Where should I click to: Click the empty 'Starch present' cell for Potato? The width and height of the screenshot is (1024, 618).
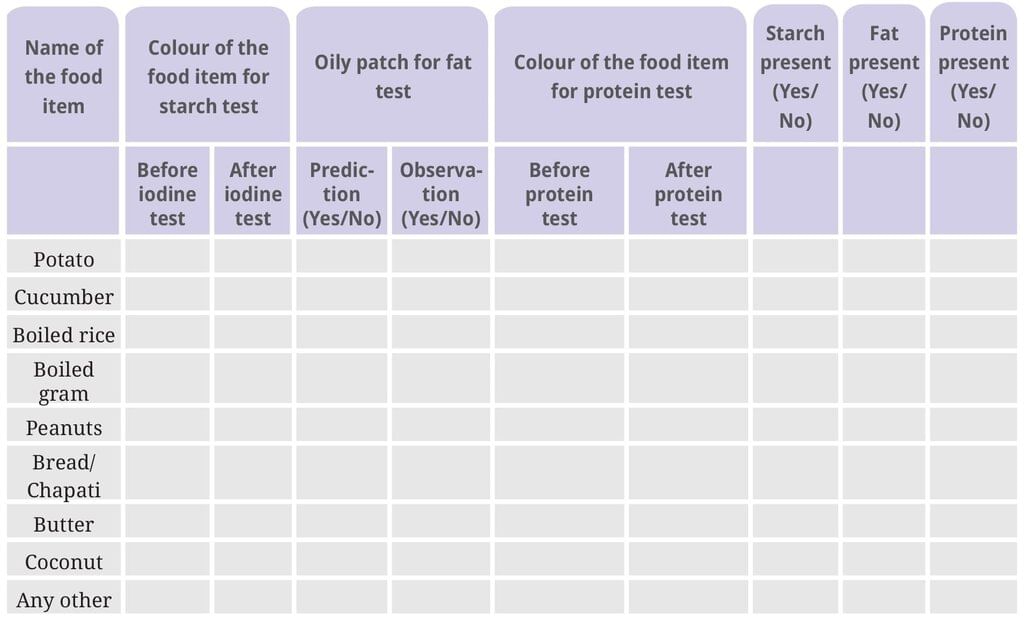(795, 257)
